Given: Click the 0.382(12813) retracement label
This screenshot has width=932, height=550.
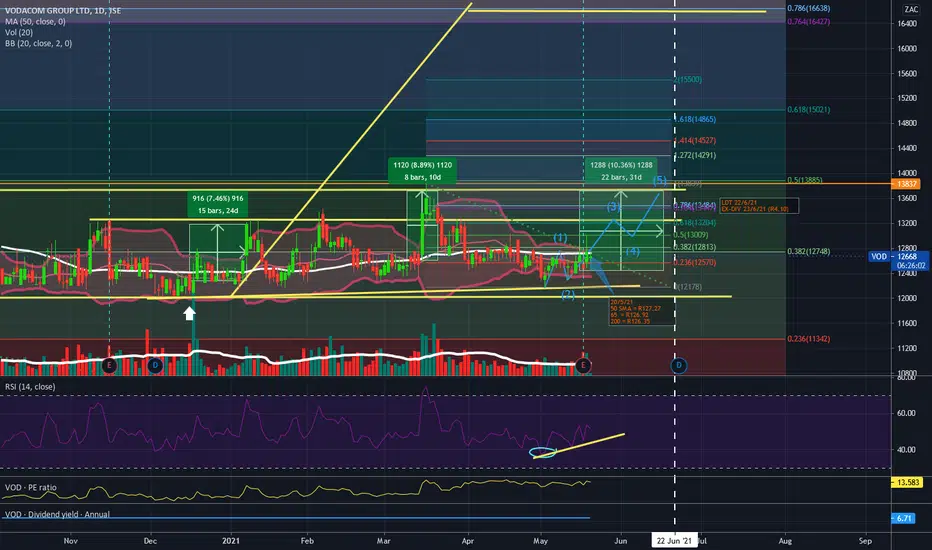Looking at the screenshot, I should [x=695, y=247].
